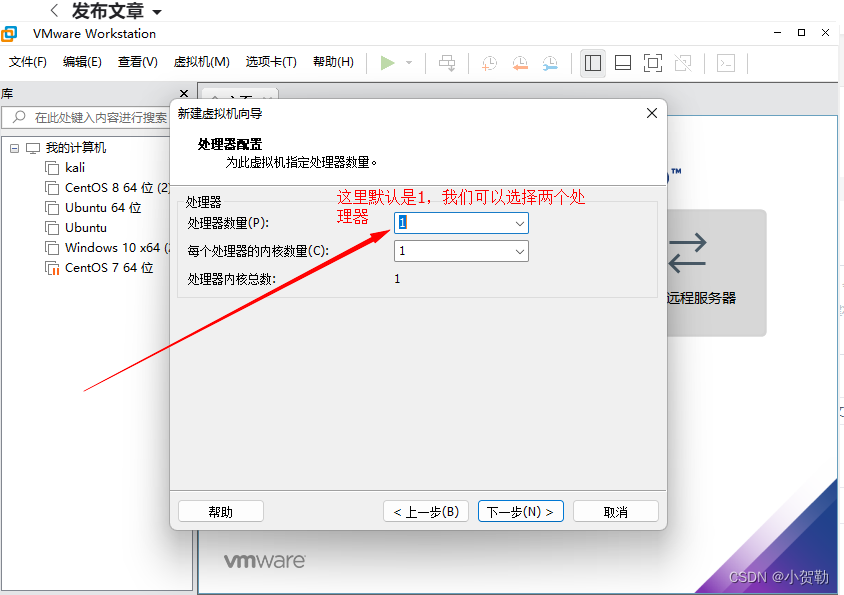Image resolution: width=844 pixels, height=595 pixels.
Task: Click the Send Ctrl+Alt+Del toolbar icon
Action: tap(447, 63)
